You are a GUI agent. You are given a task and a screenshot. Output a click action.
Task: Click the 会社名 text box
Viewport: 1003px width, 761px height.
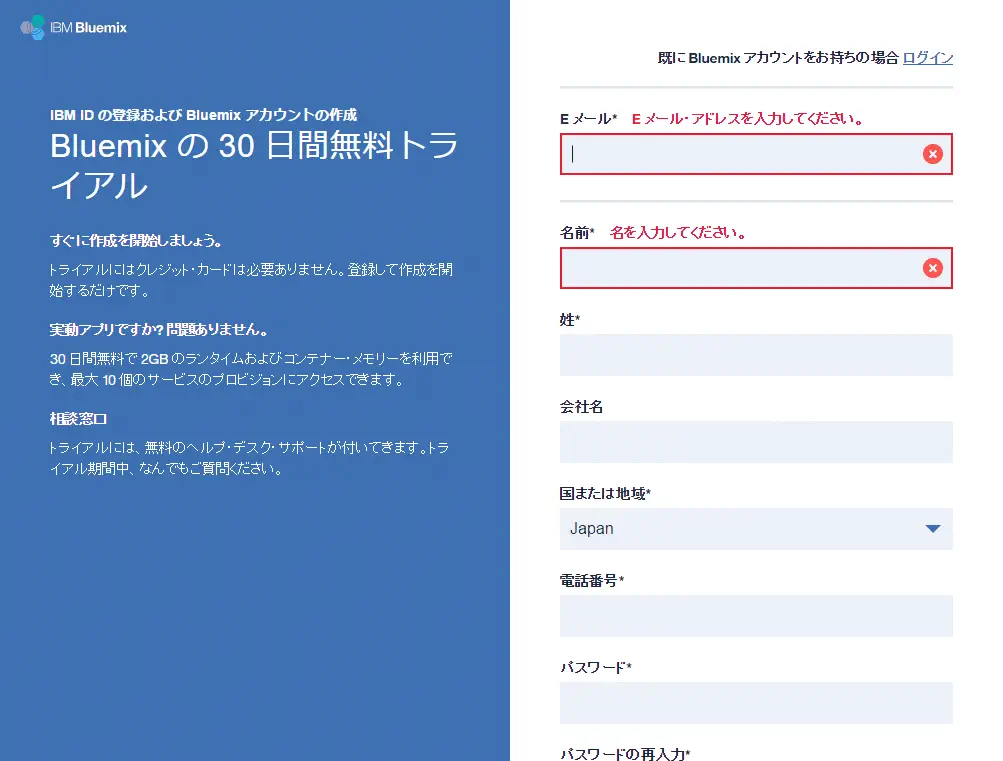755,442
